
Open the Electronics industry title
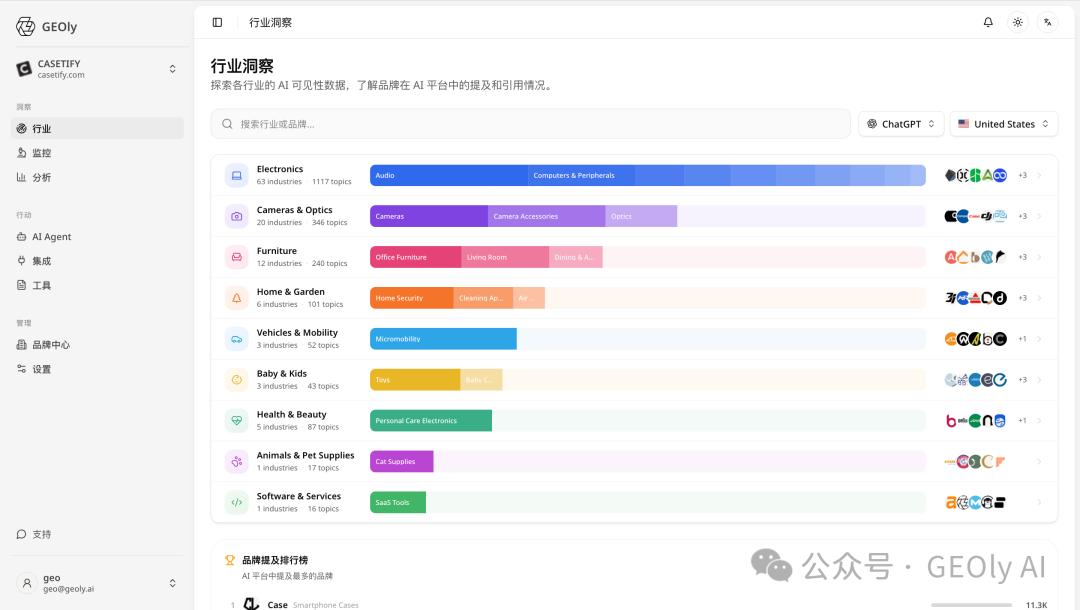tap(280, 169)
